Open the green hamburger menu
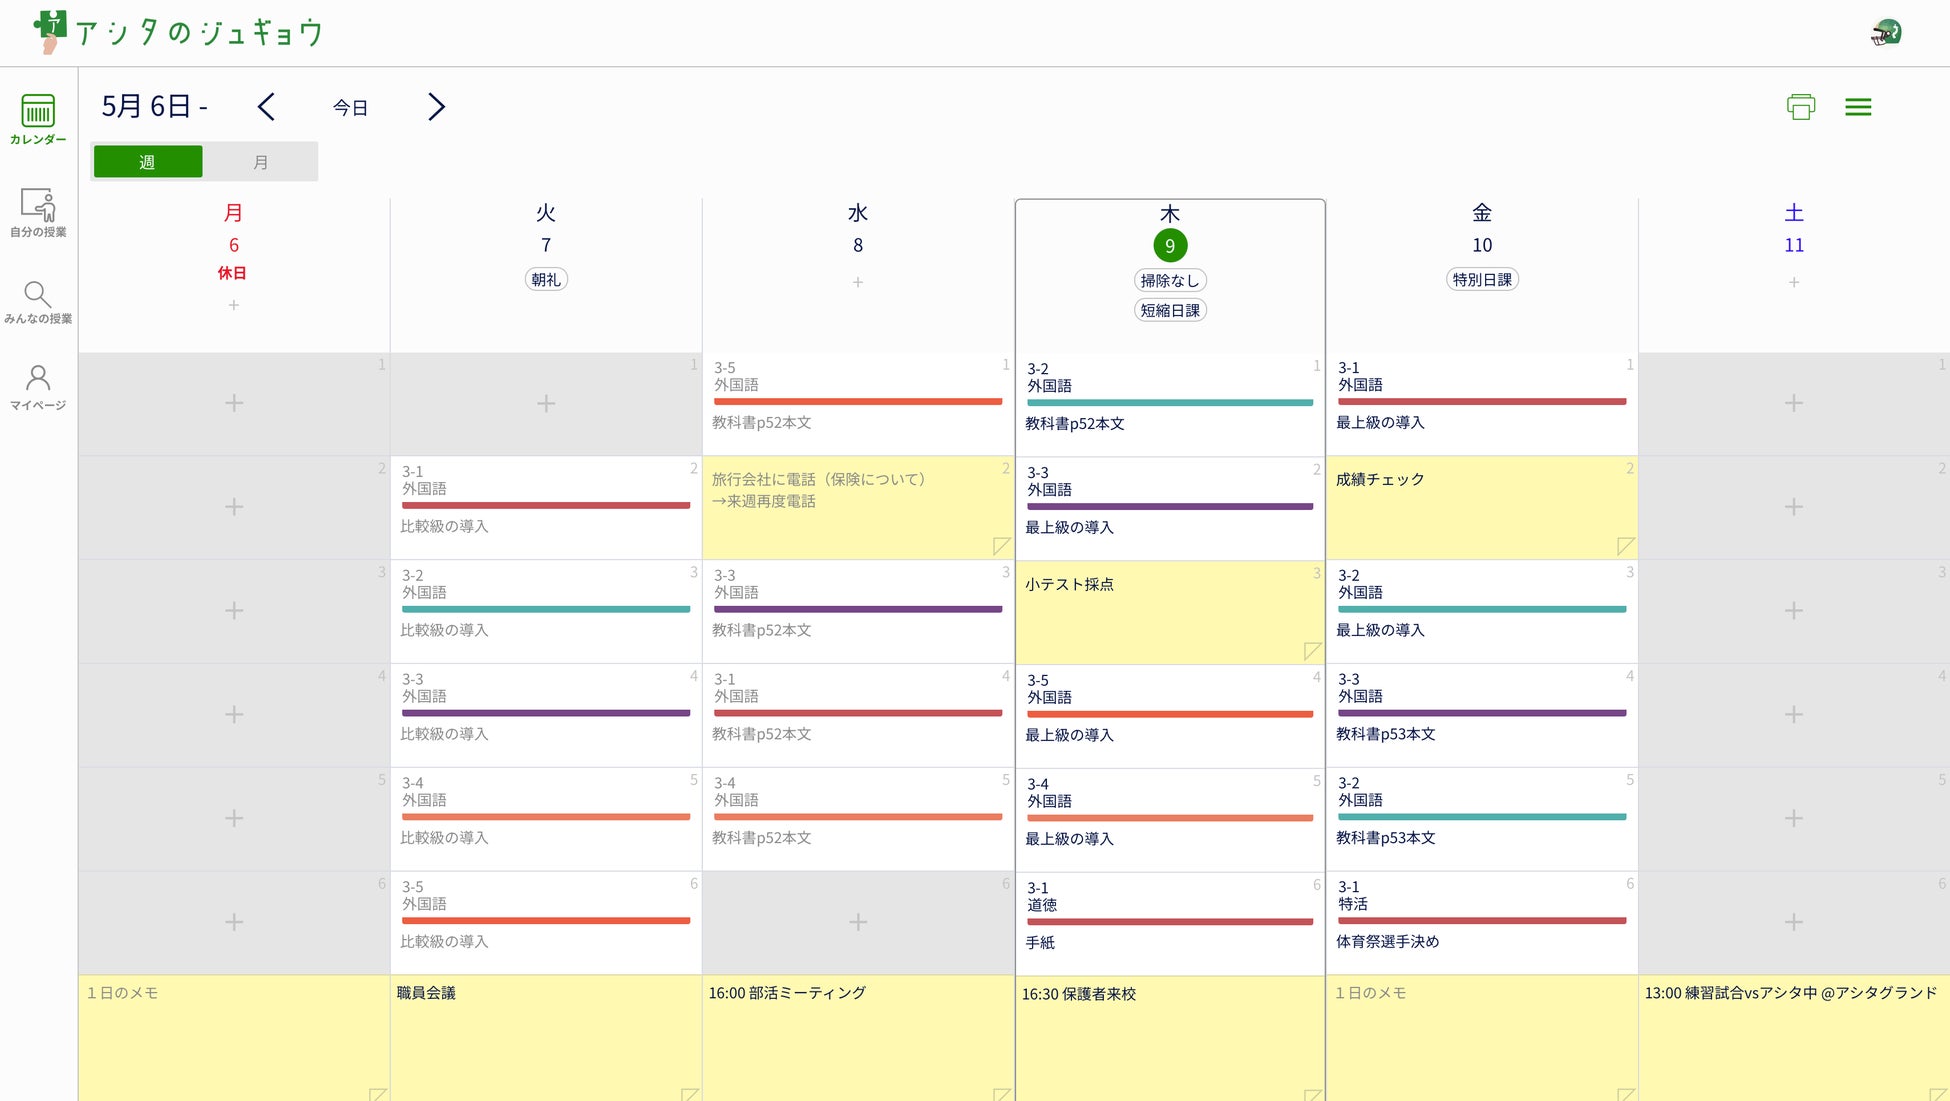Viewport: 1950px width, 1101px height. click(1858, 107)
